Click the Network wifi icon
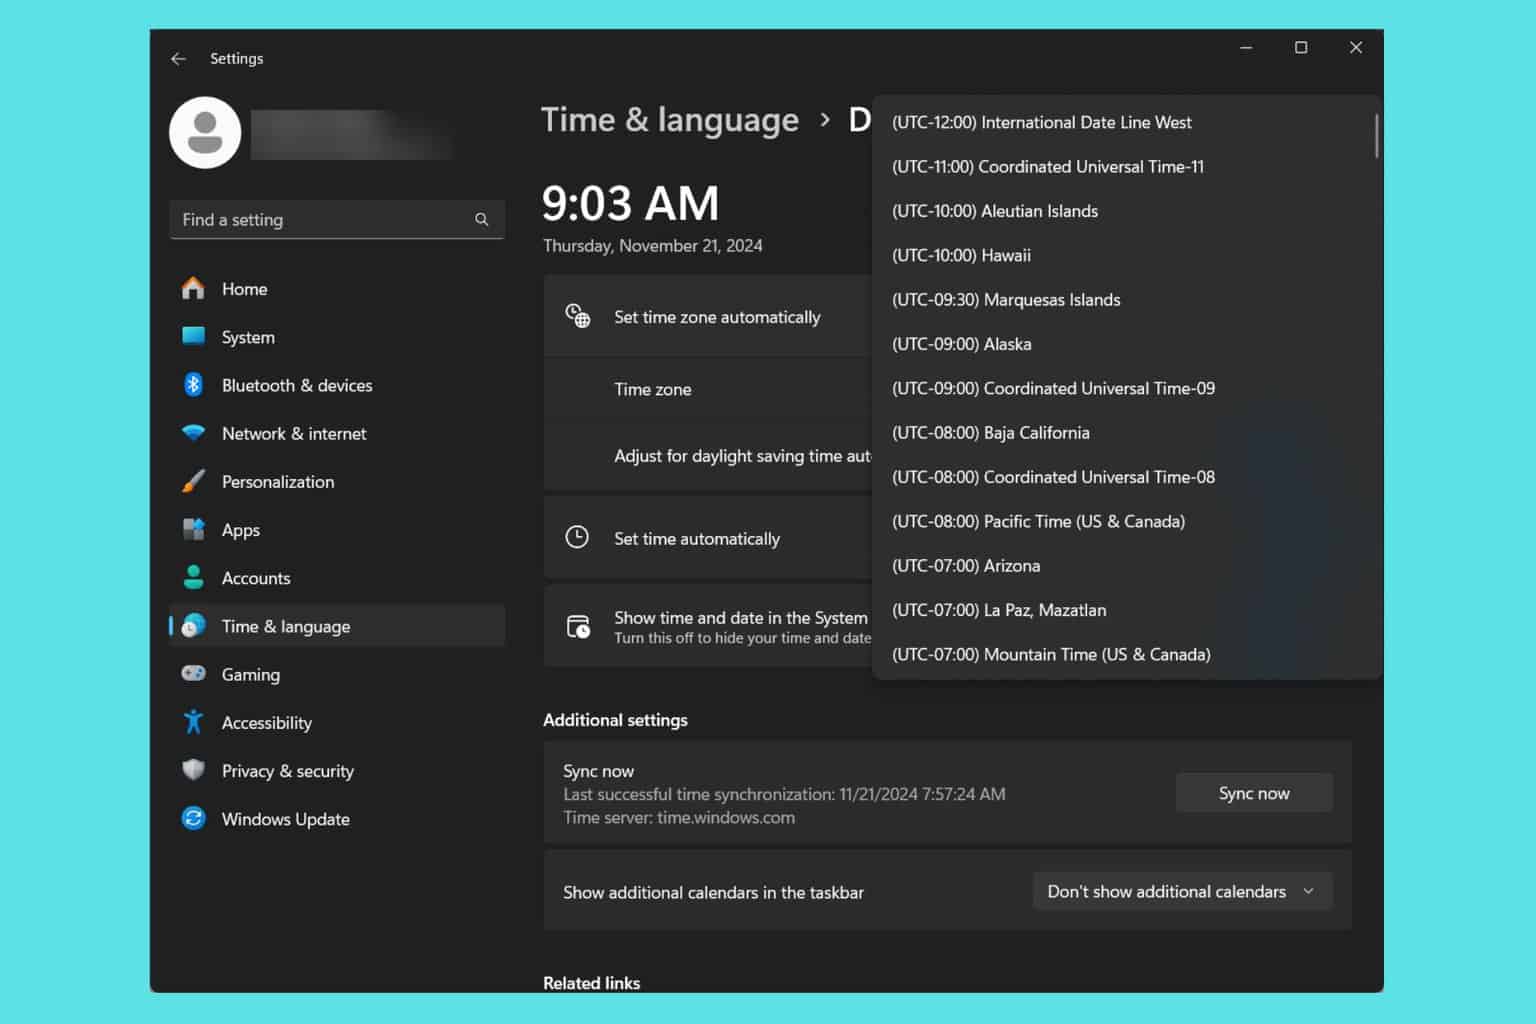This screenshot has width=1536, height=1024. pos(193,433)
